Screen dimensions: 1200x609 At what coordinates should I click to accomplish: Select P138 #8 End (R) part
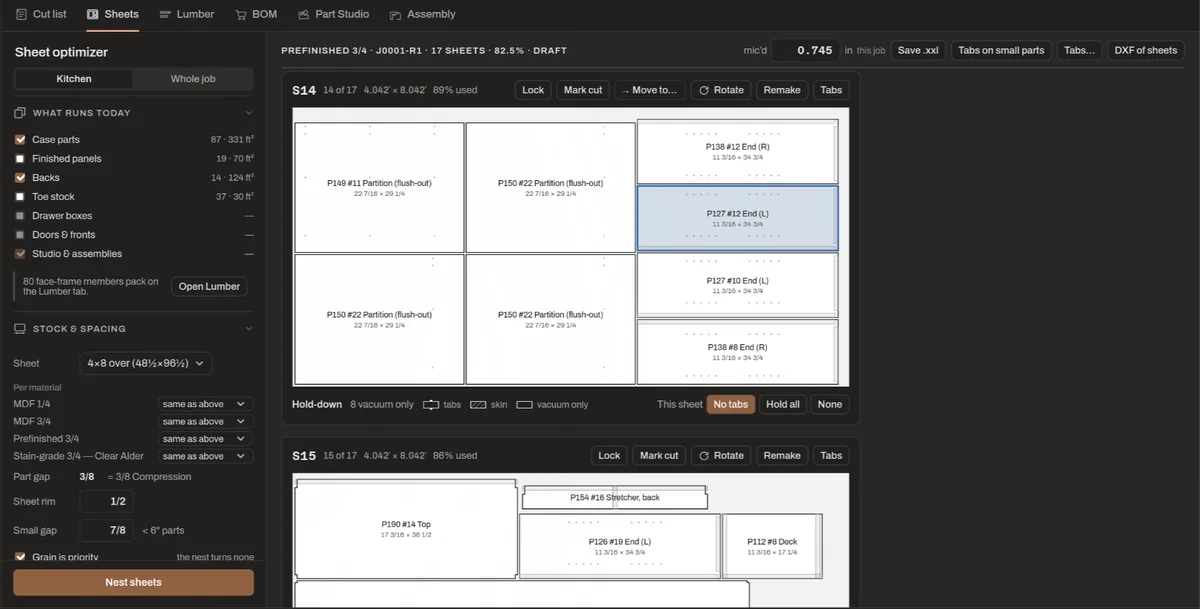tap(737, 352)
